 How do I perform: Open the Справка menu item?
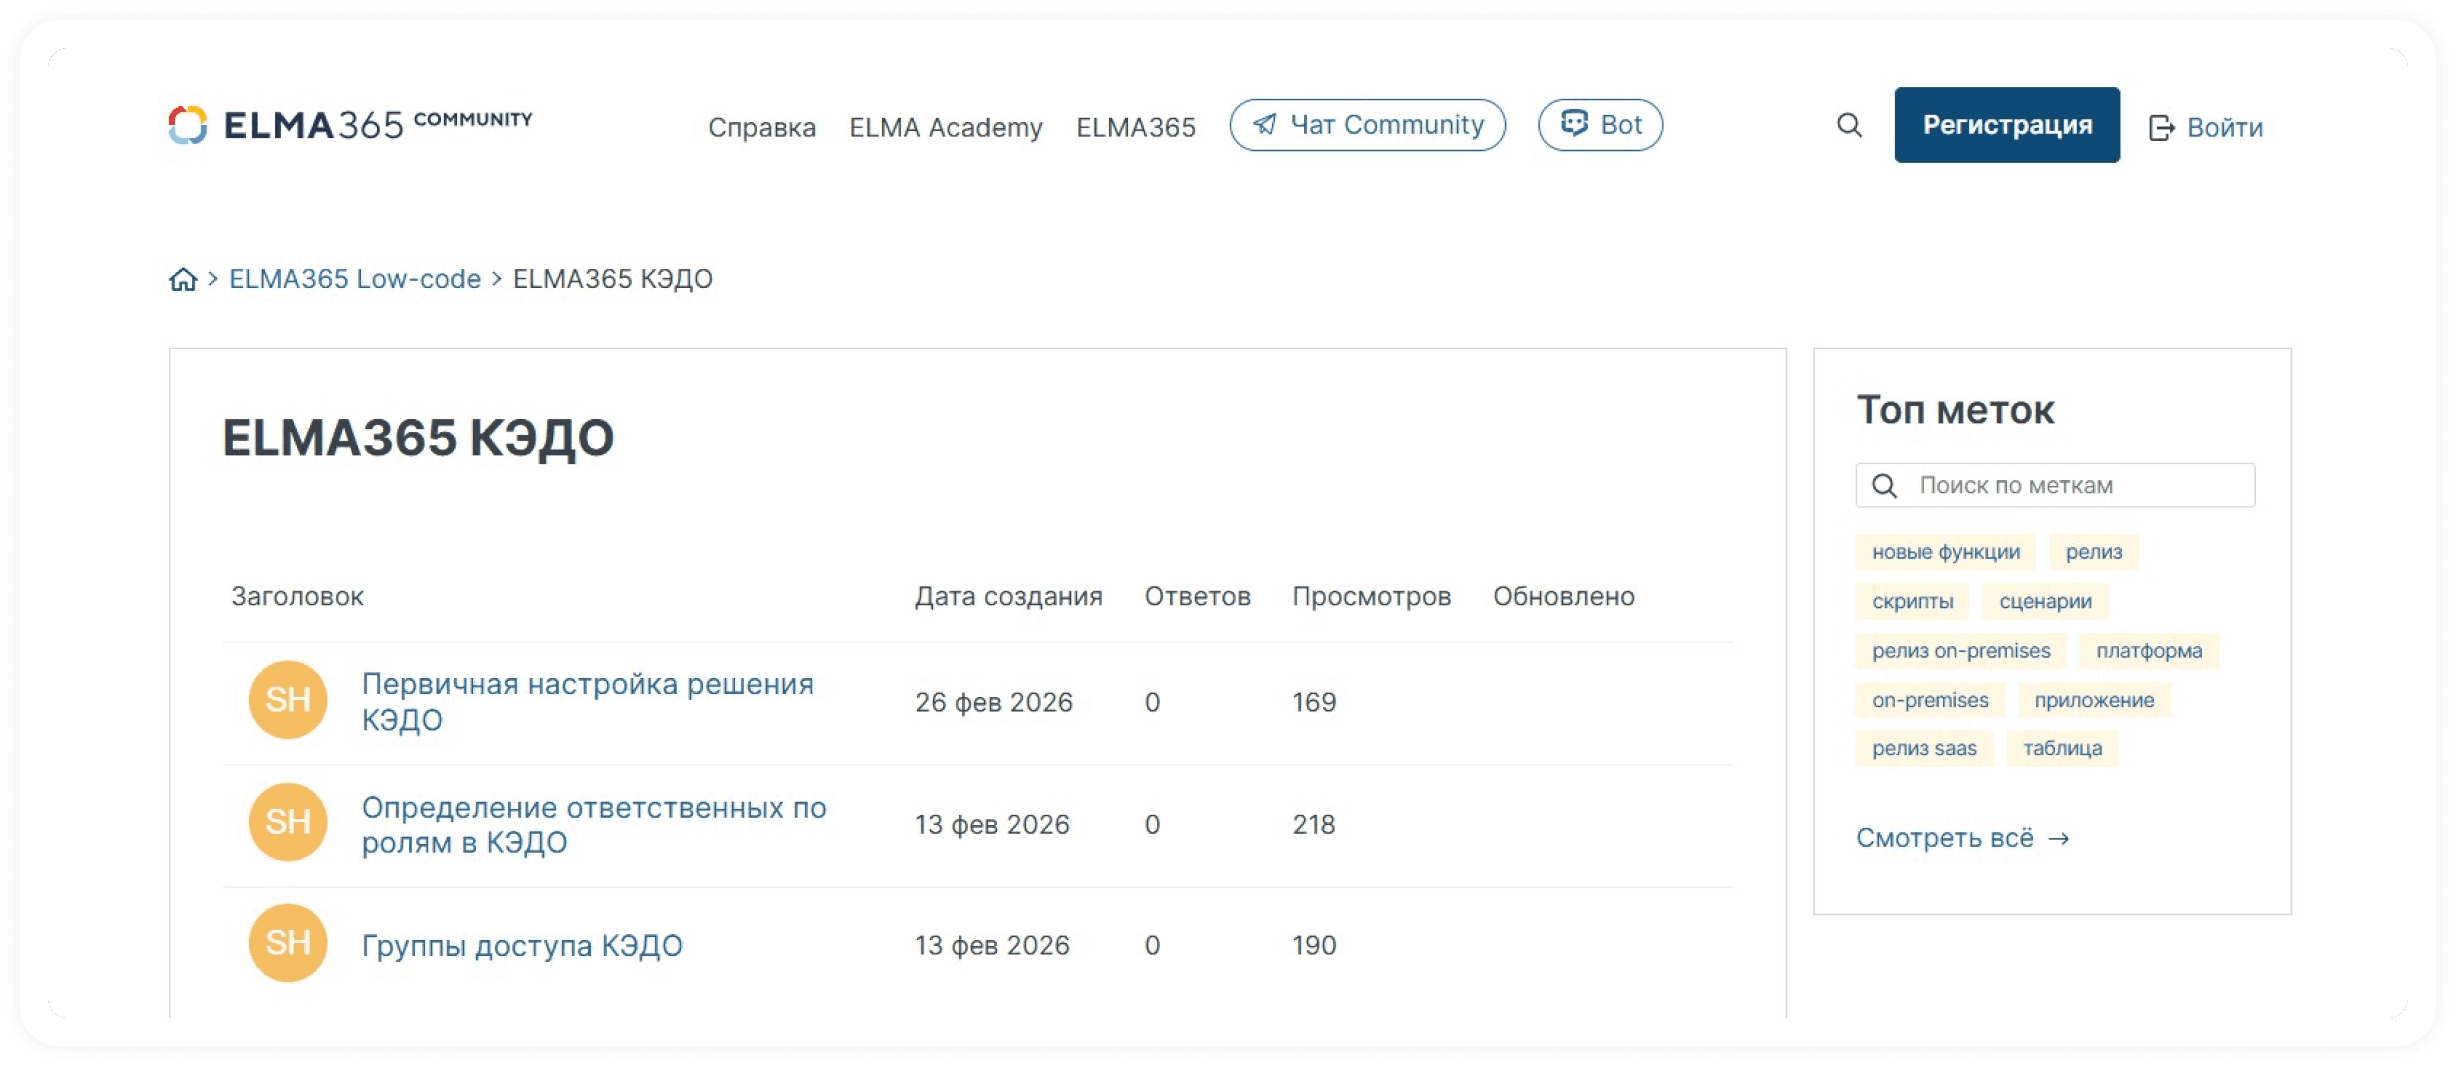(x=762, y=127)
